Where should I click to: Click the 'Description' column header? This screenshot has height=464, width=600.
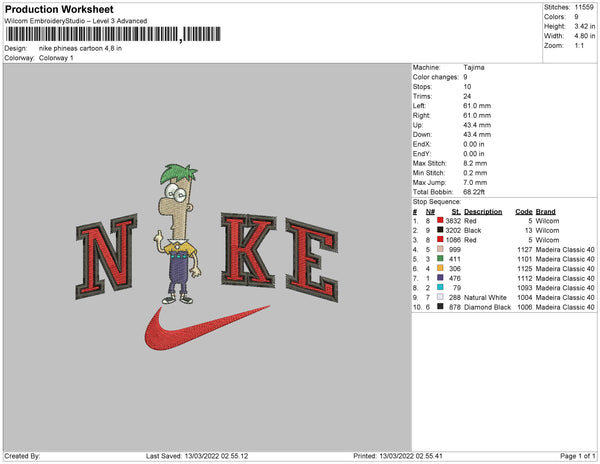coord(483,212)
